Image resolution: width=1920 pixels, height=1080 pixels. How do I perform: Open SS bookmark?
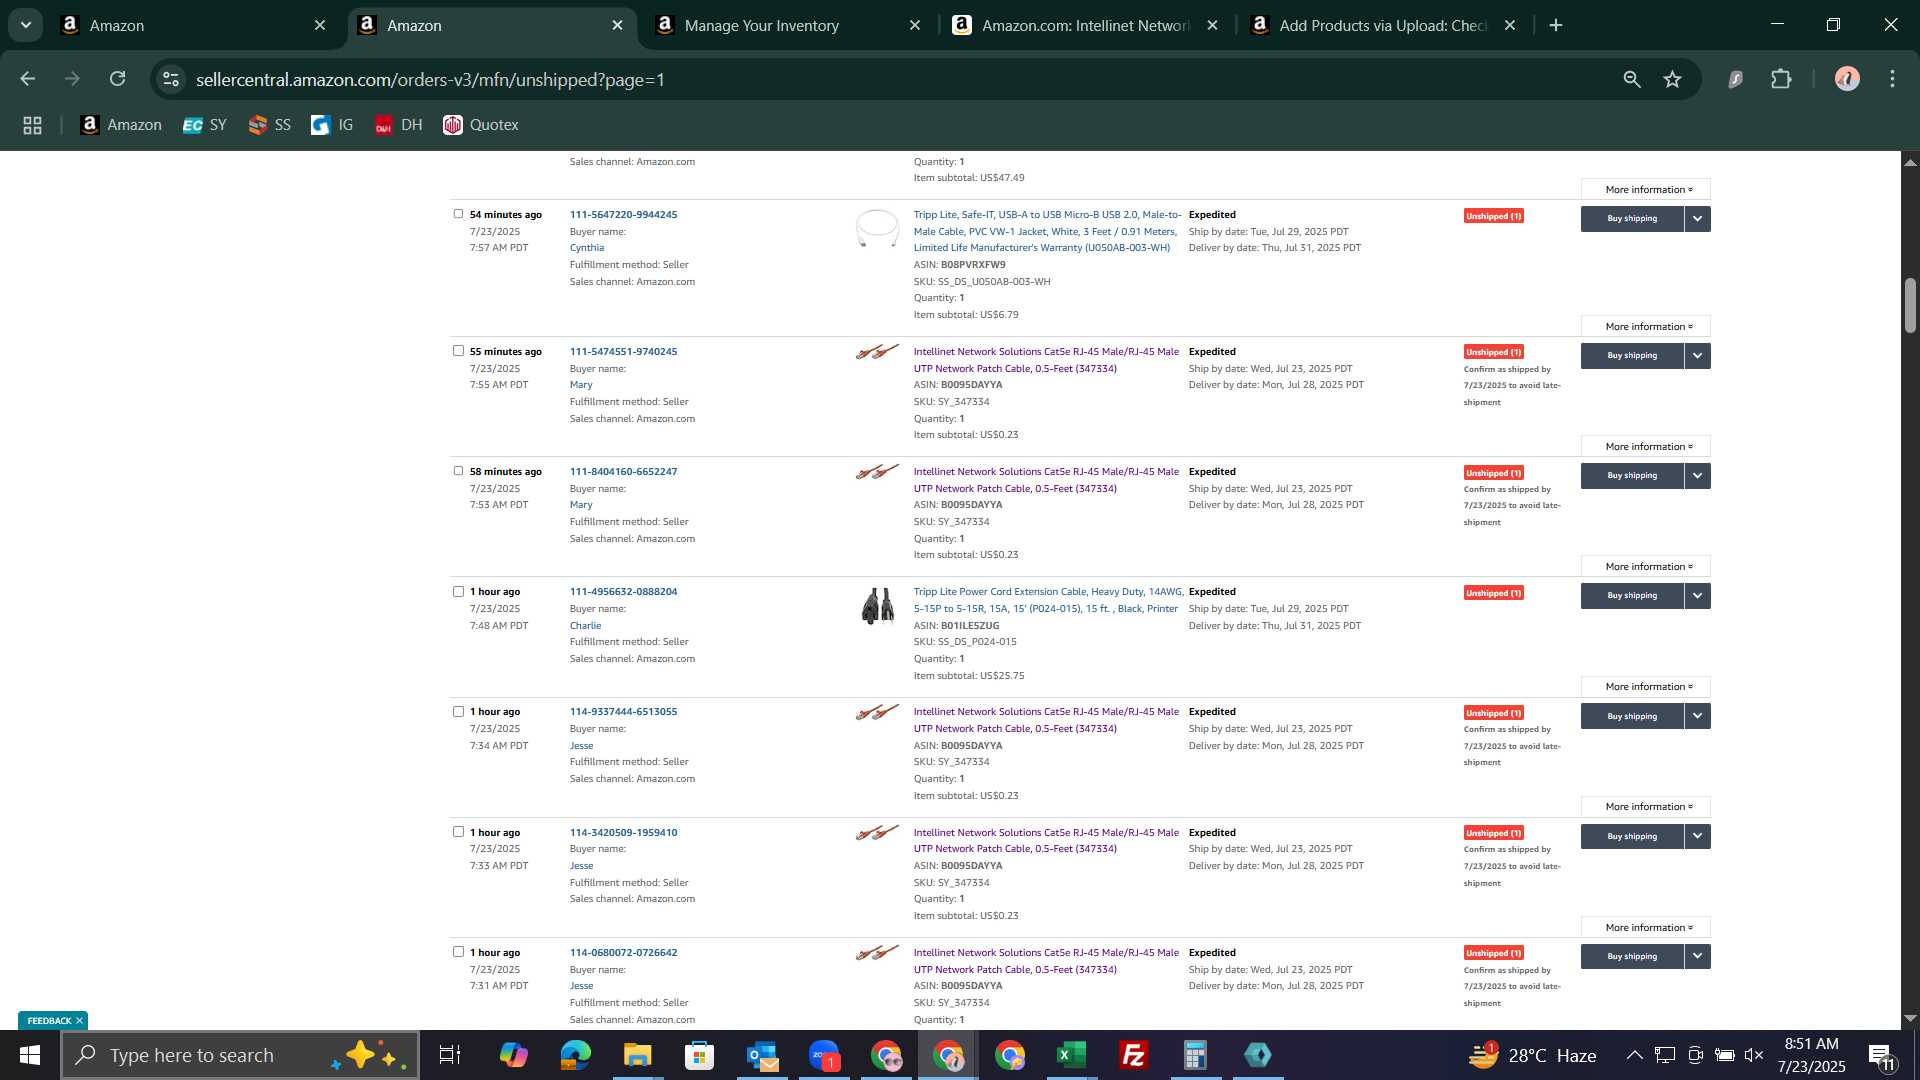270,125
